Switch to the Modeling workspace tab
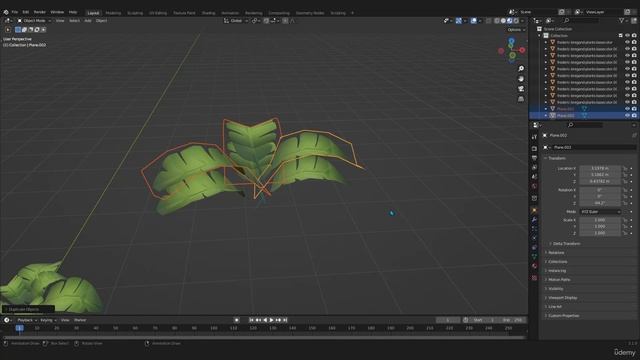This screenshot has height=360, width=640. coord(113,13)
